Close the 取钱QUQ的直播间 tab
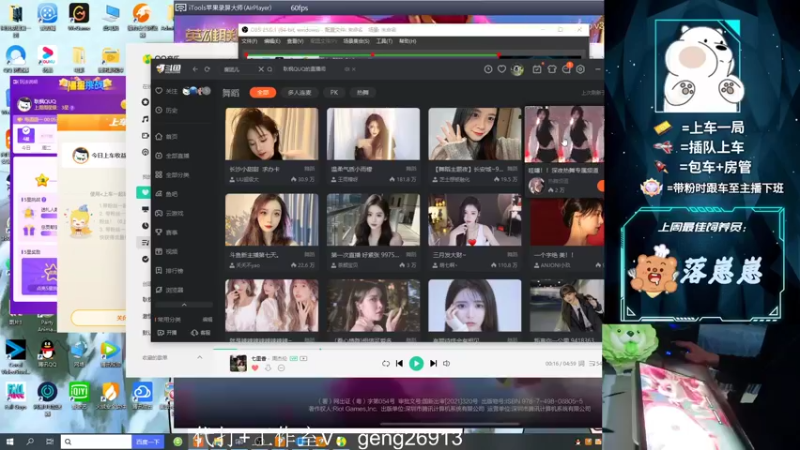800x450 pixels. tap(354, 69)
